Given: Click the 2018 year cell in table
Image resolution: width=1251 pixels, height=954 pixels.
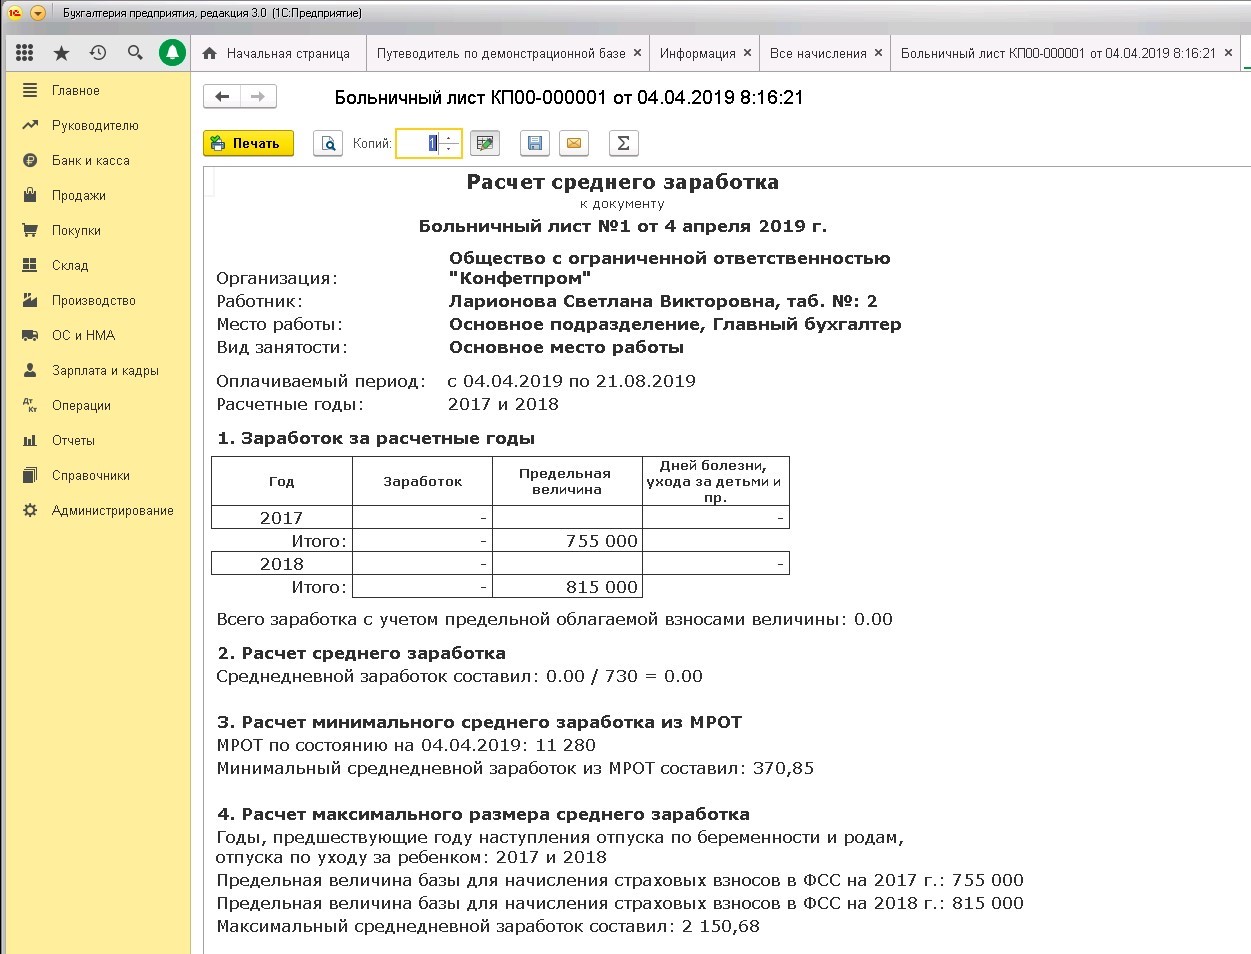Looking at the screenshot, I should 282,564.
